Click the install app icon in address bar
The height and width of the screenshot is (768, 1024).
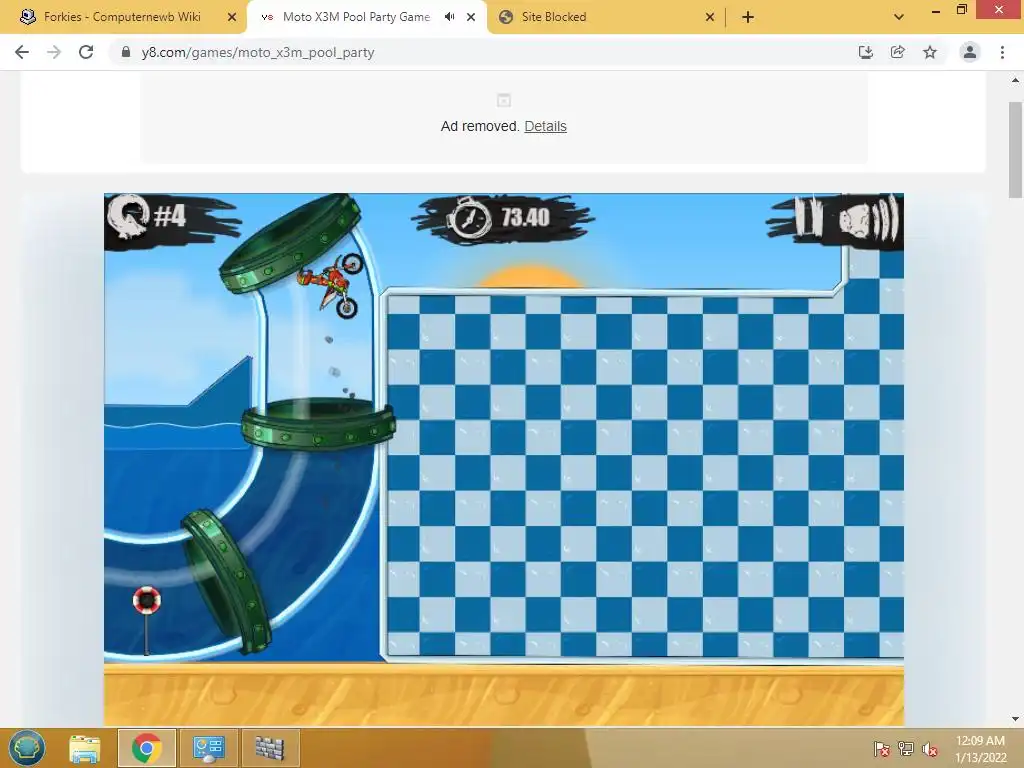[x=865, y=52]
